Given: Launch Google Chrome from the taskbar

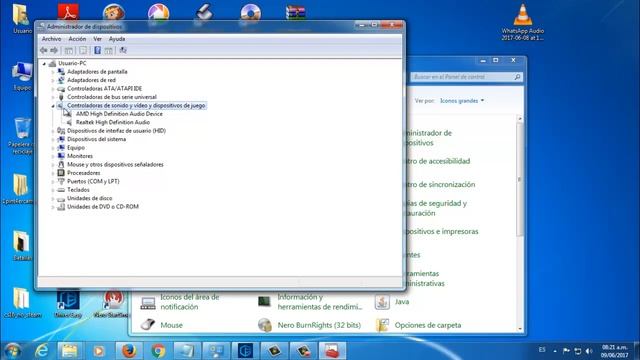Looking at the screenshot, I should coord(158,351).
